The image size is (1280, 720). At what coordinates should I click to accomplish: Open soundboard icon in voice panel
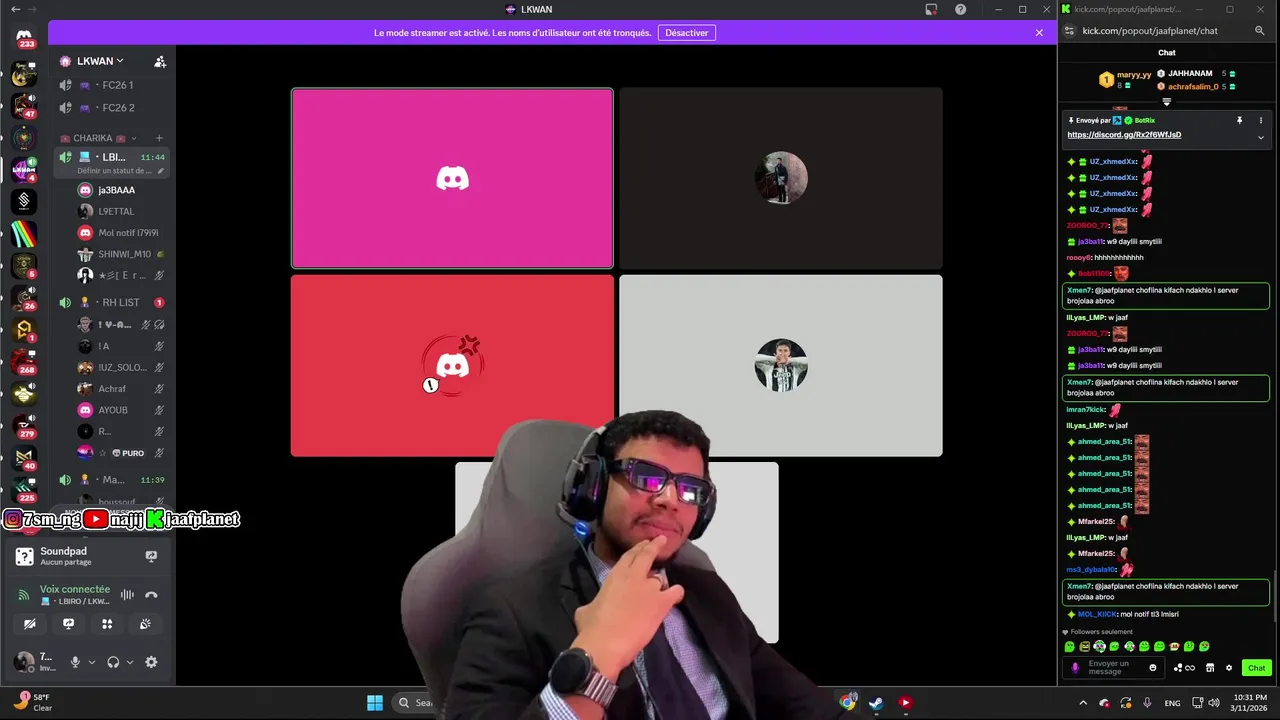coord(145,623)
